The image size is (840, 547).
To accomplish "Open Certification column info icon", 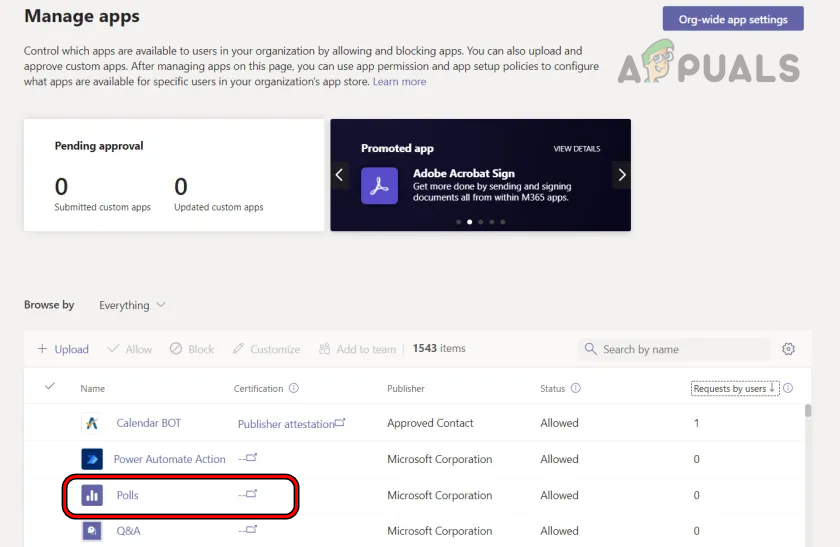I will coord(294,388).
